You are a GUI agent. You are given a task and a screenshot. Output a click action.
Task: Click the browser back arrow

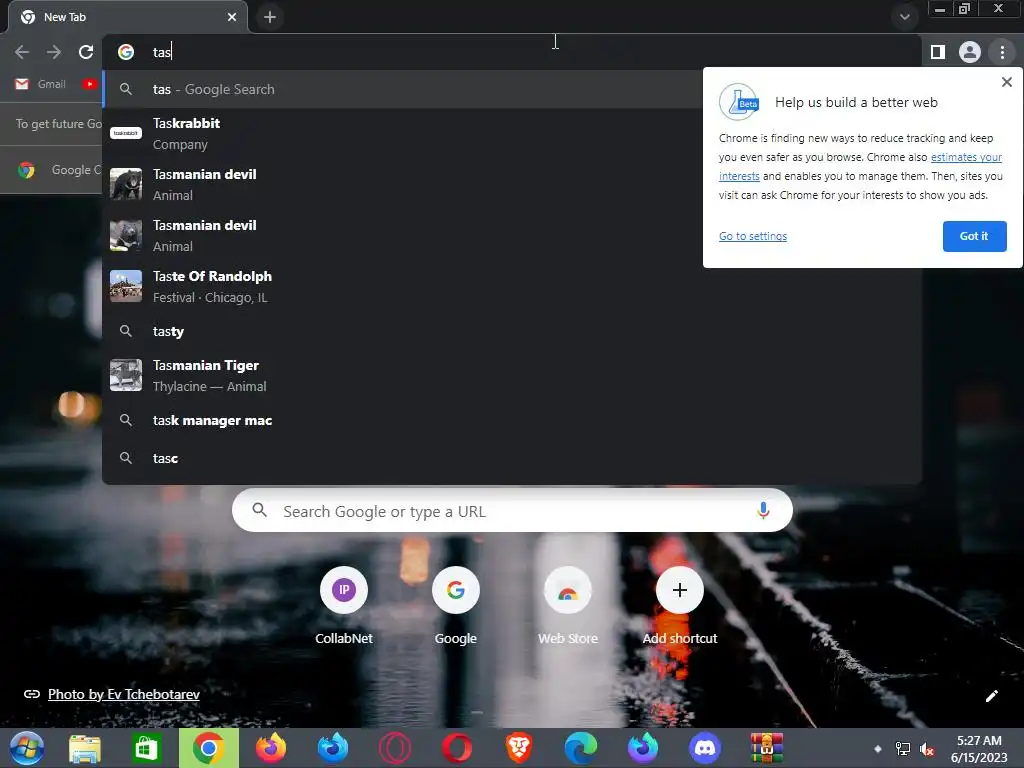pos(22,52)
